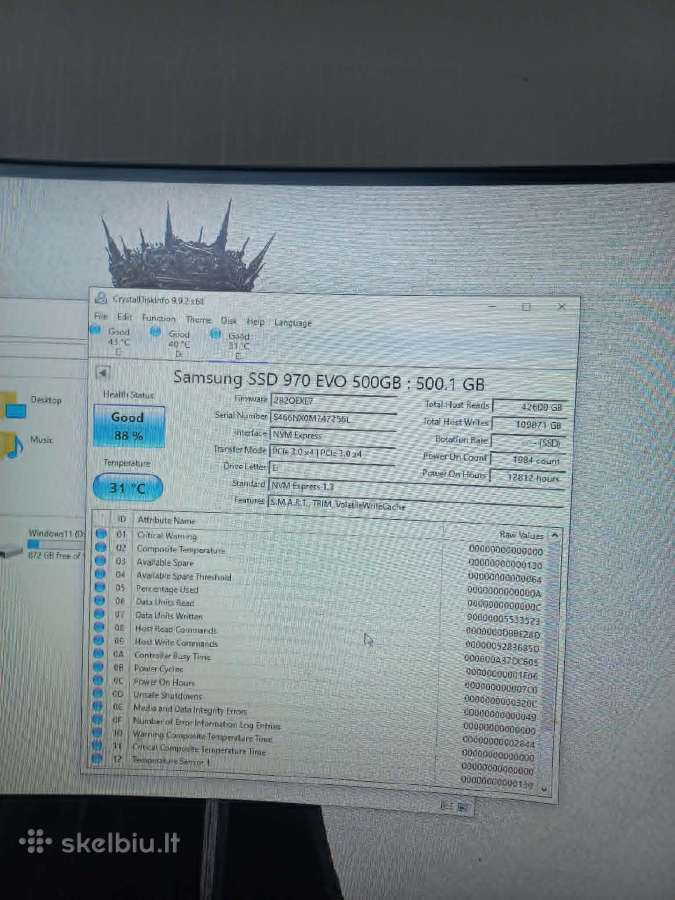Viewport: 675px width, 900px height.
Task: Click the Power On Hours value box
Action: click(x=525, y=477)
